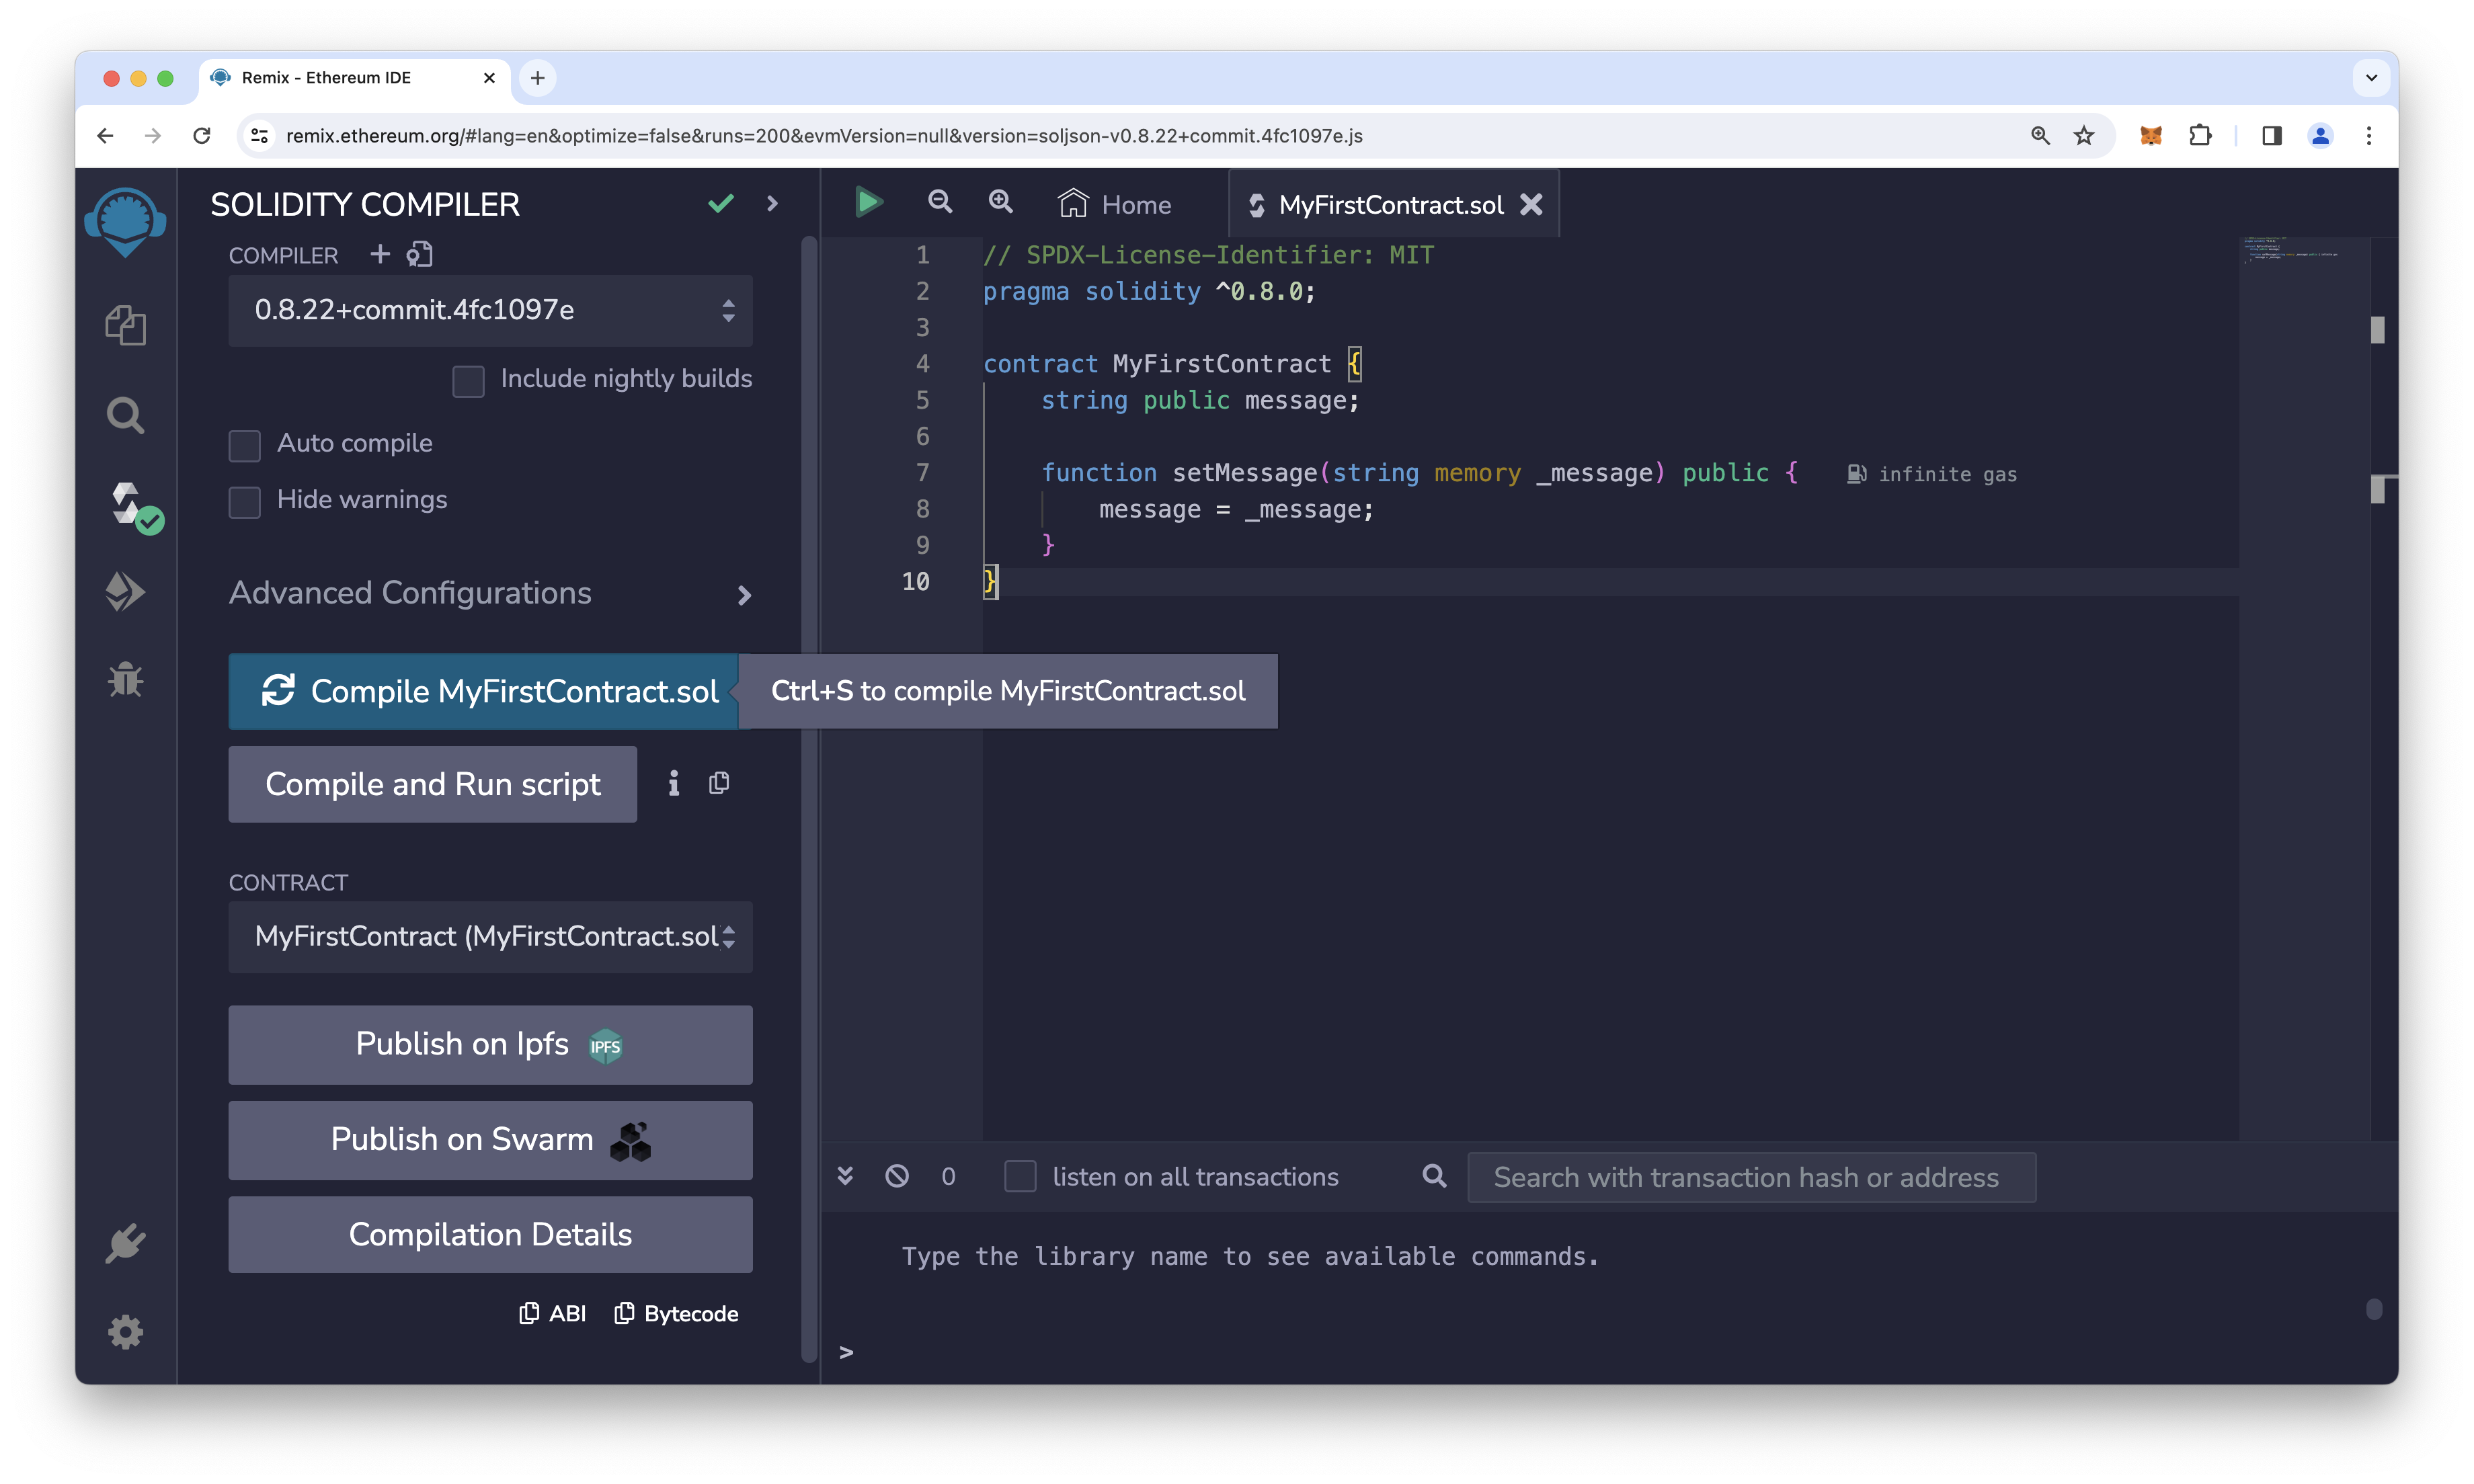
Task: Open the CONTRACT selection dropdown
Action: [x=490, y=937]
